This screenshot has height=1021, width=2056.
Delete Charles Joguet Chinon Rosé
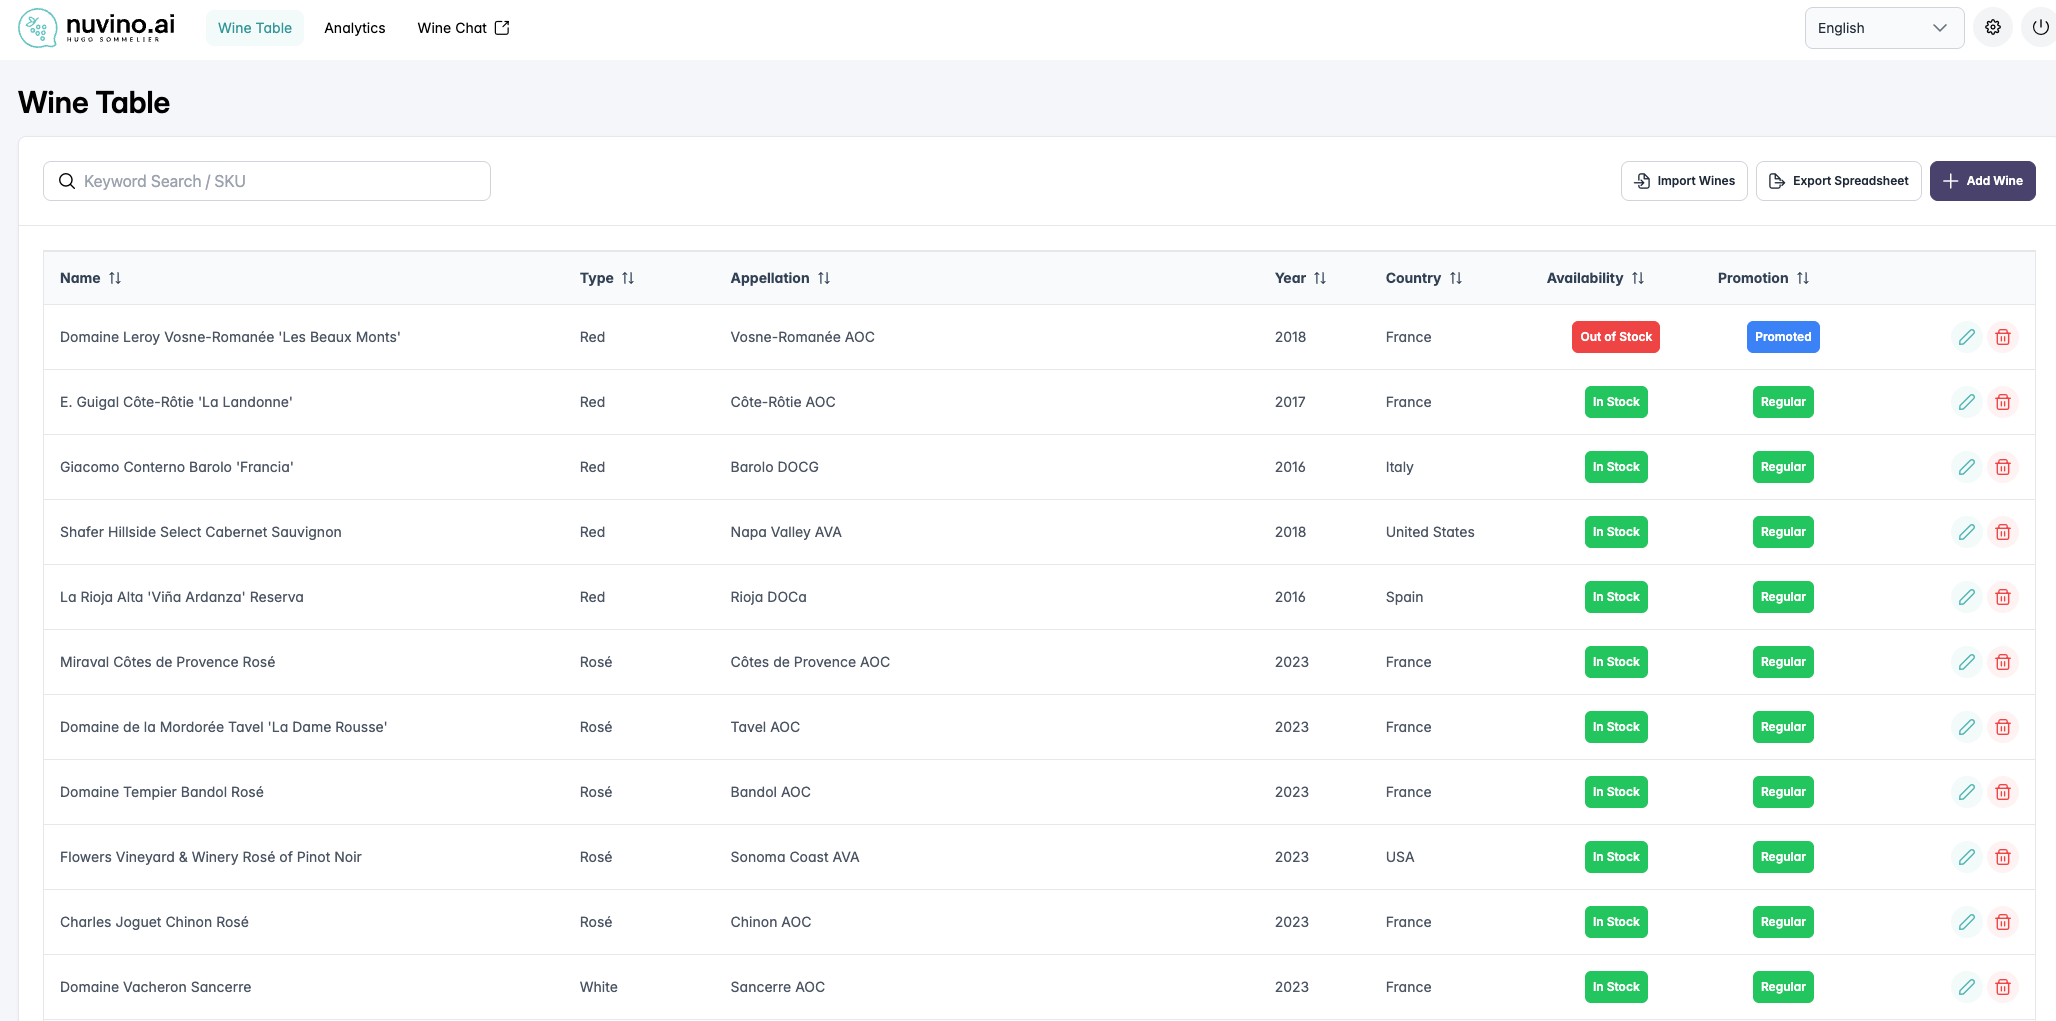(x=2003, y=922)
